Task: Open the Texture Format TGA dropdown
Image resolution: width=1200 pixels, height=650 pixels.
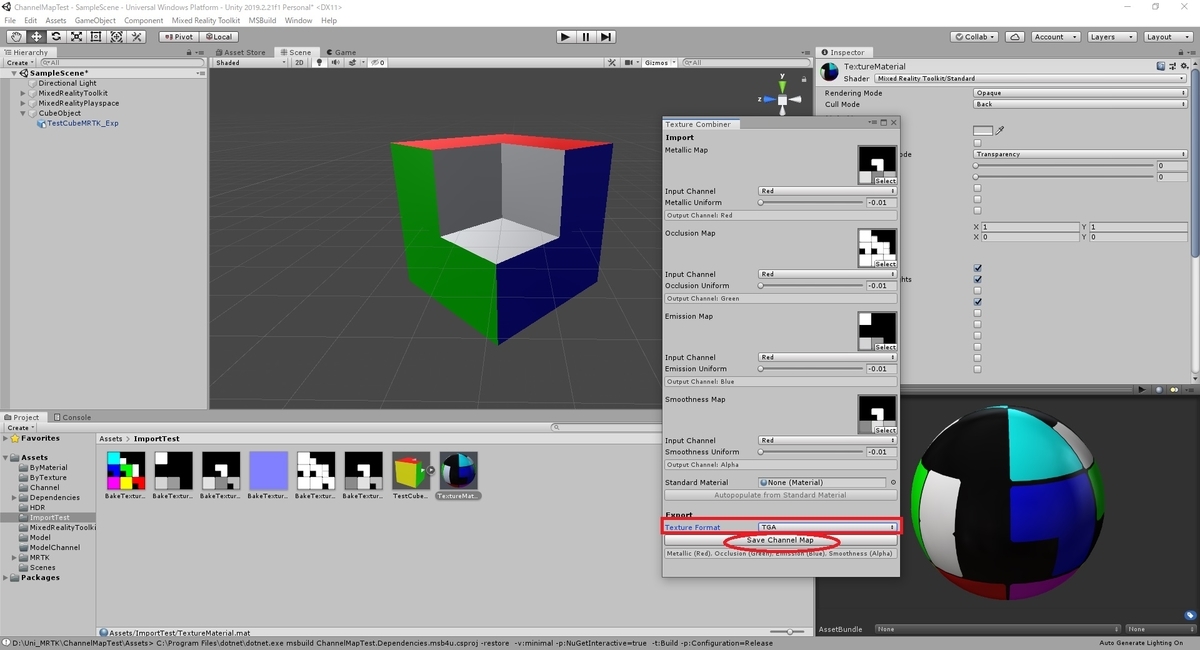Action: (827, 527)
